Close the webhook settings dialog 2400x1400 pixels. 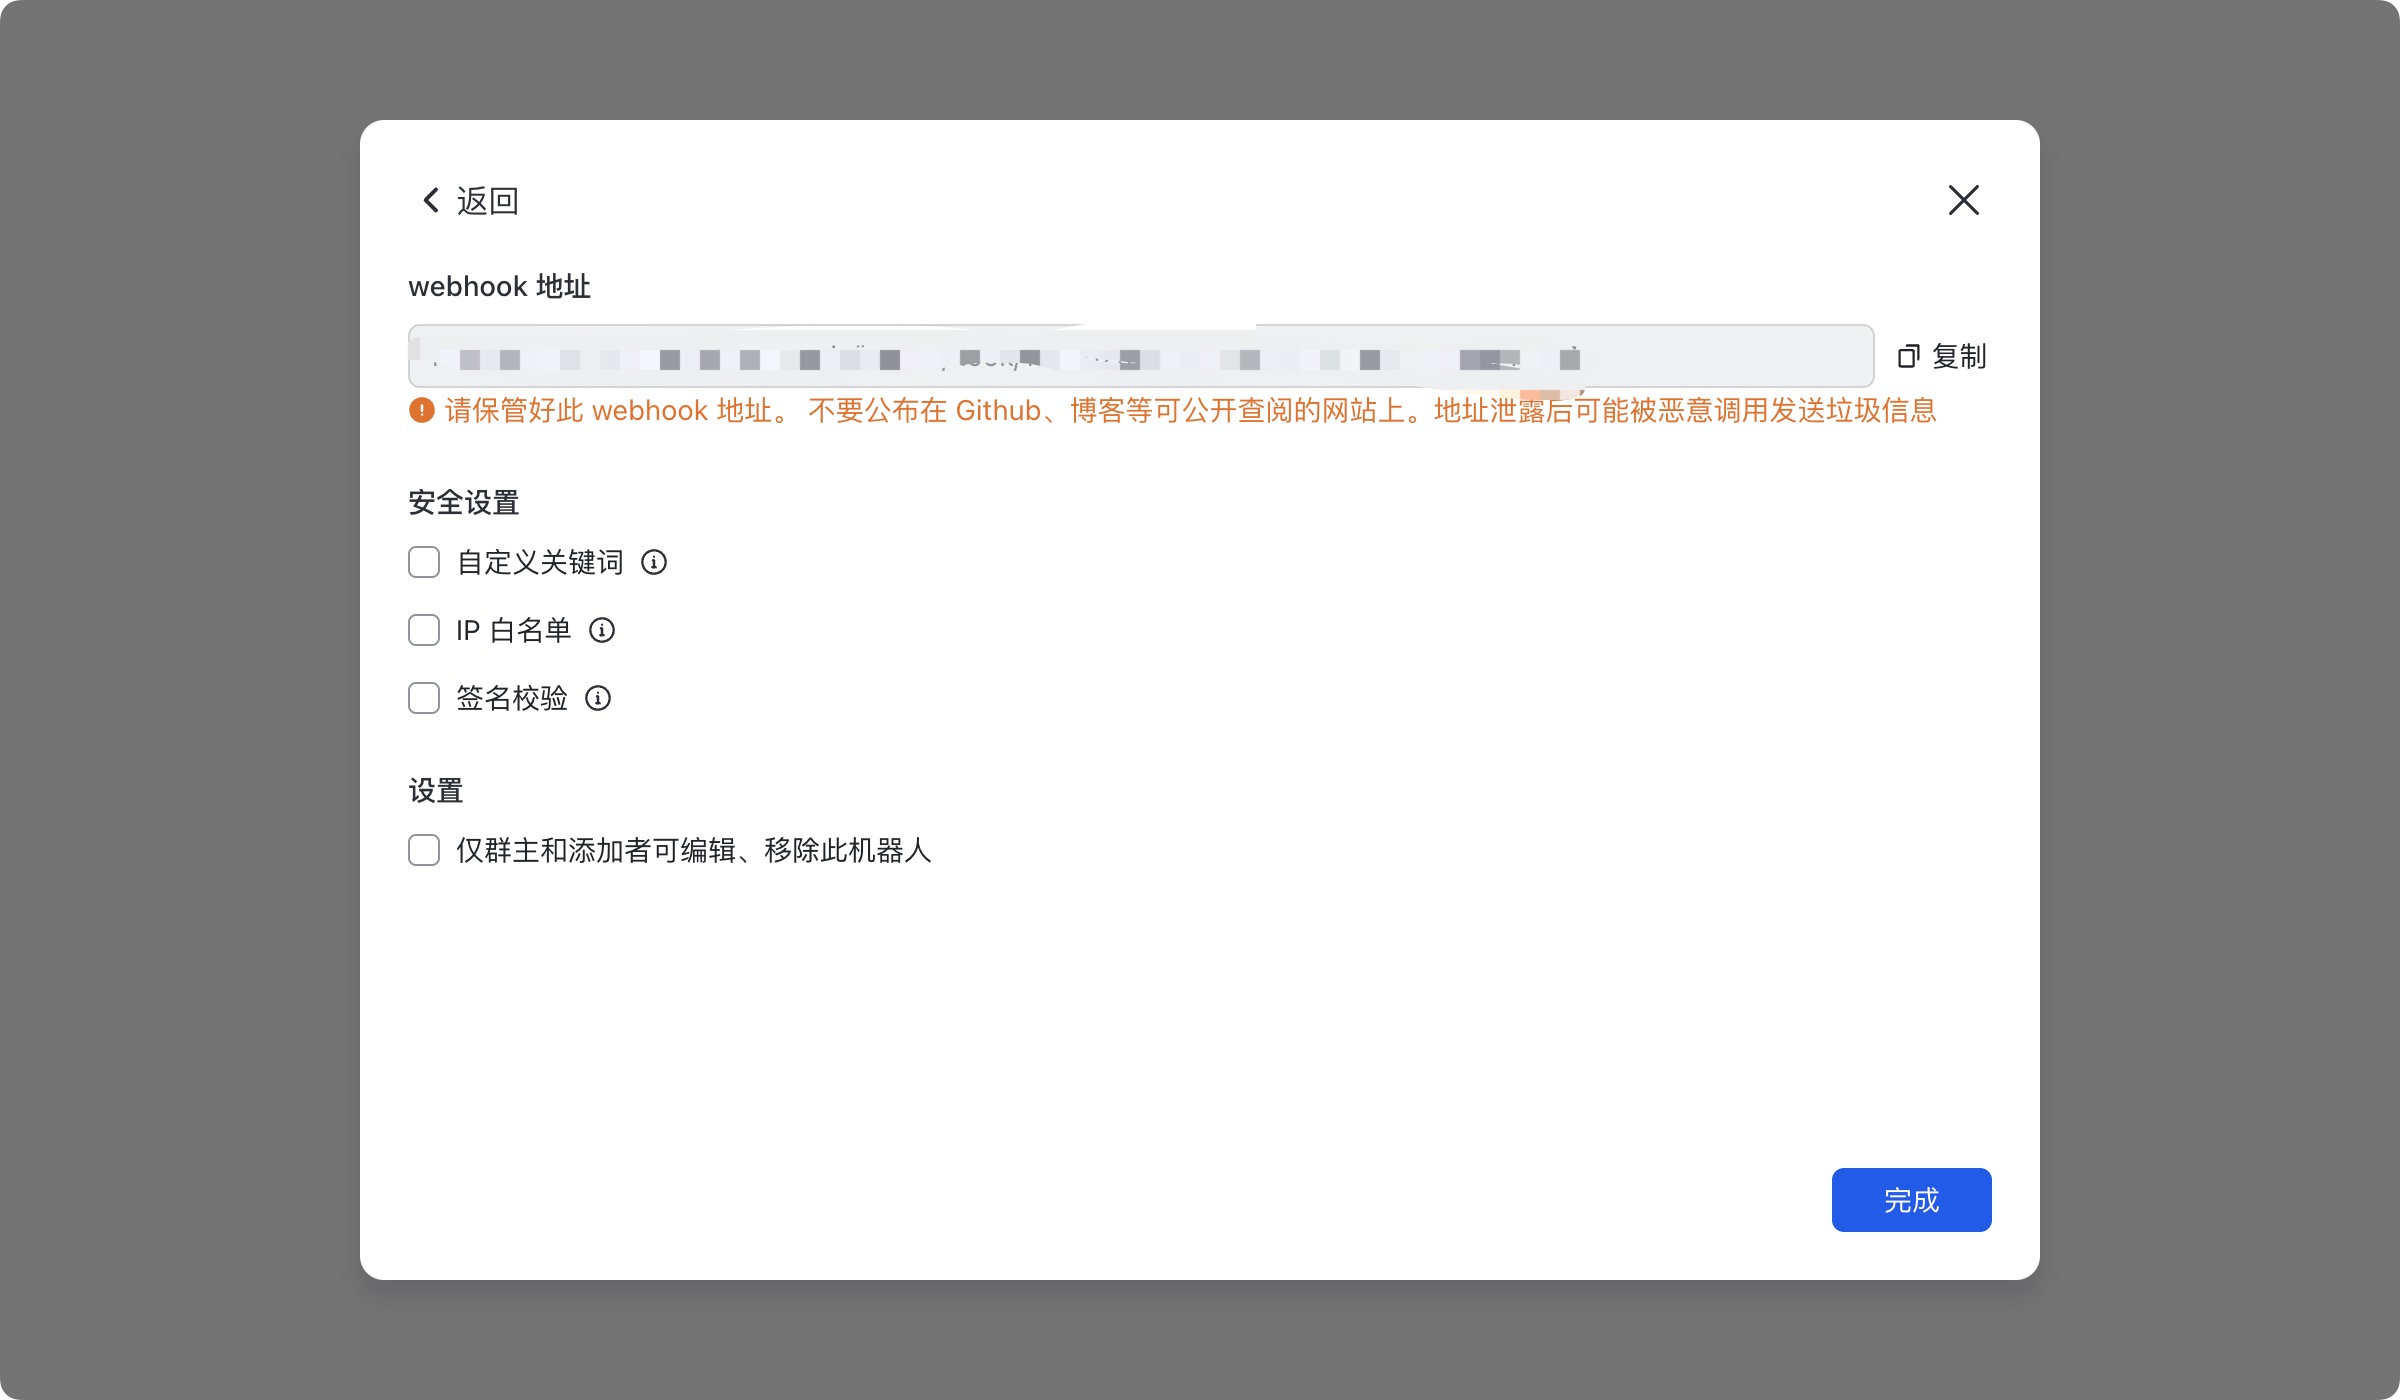[x=1963, y=200]
